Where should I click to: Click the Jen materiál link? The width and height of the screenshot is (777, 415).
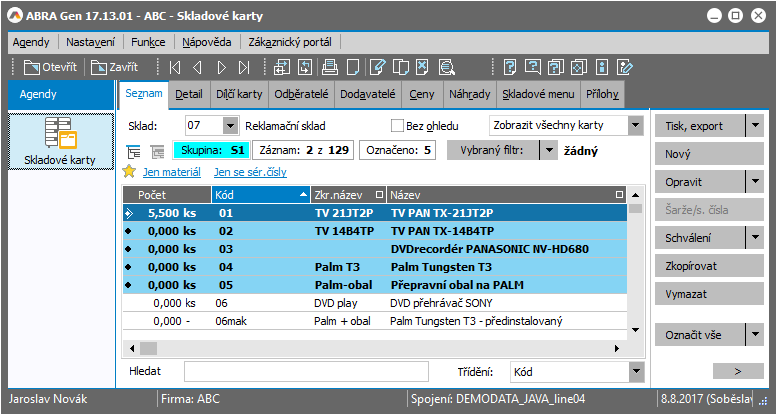(x=172, y=172)
